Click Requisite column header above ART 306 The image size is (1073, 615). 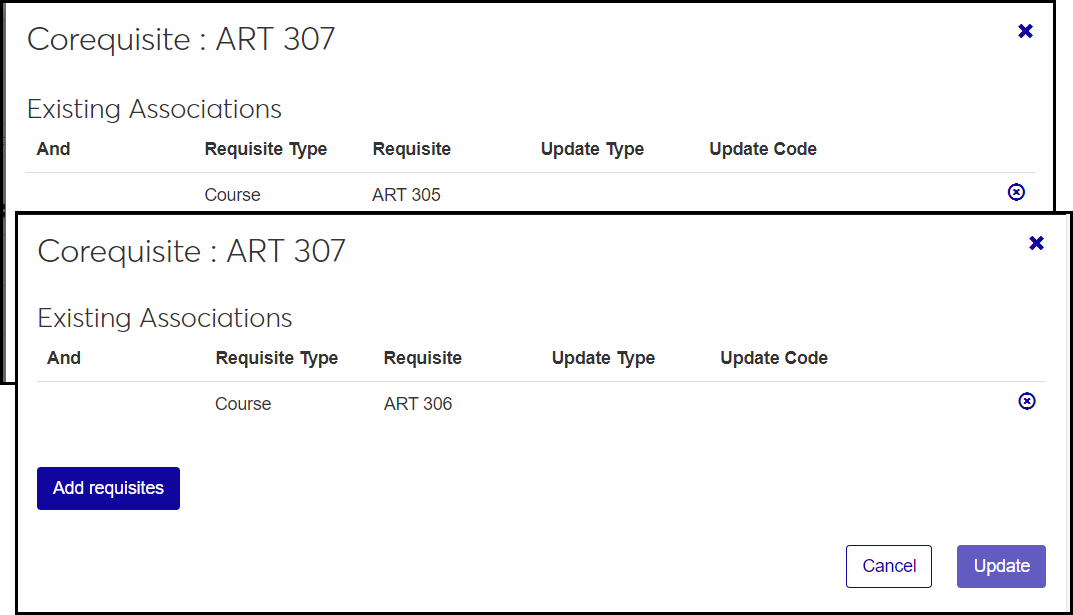point(423,358)
